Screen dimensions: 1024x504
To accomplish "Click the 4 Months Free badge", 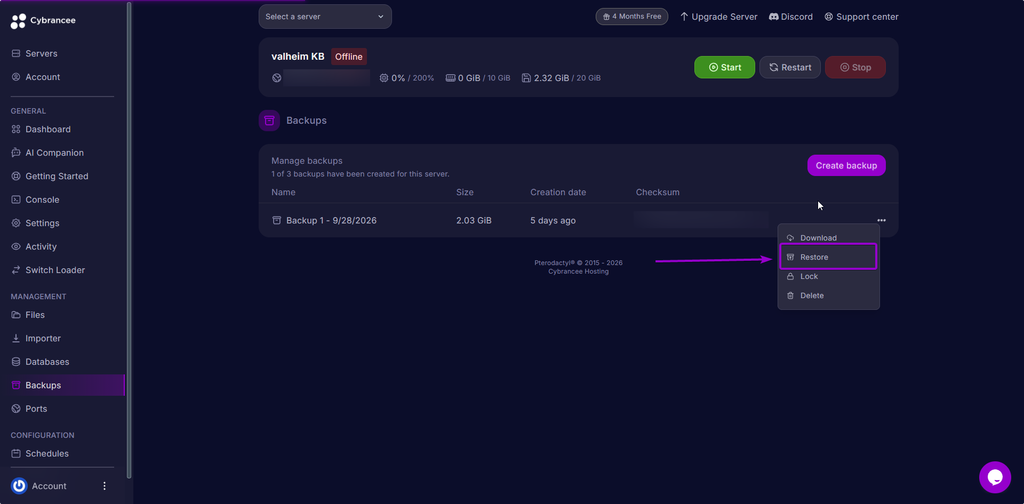I will click(632, 16).
